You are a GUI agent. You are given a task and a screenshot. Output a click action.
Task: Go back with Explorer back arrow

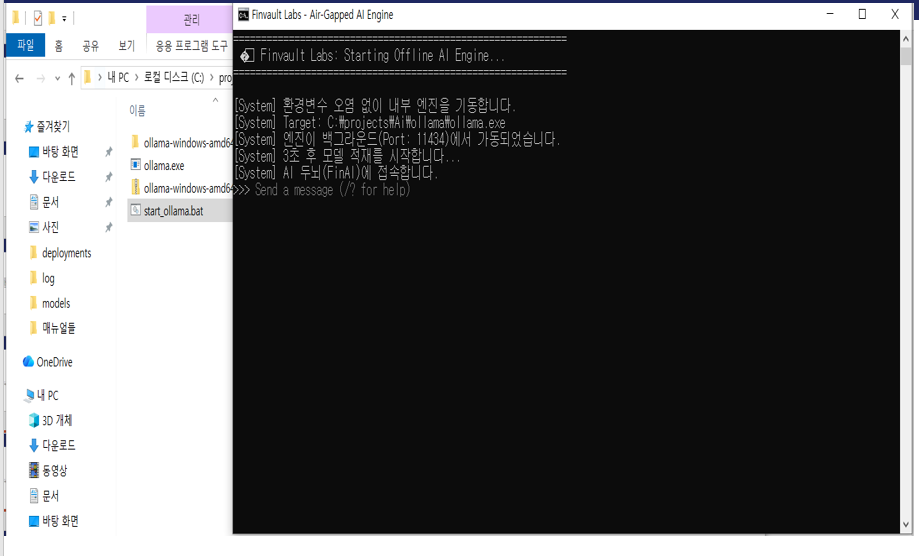pyautogui.click(x=19, y=78)
